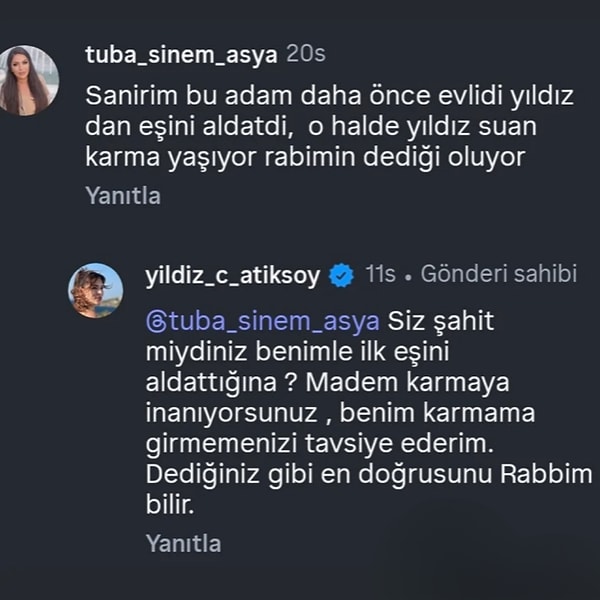Click the 11s timestamp on the reply

coord(380,275)
